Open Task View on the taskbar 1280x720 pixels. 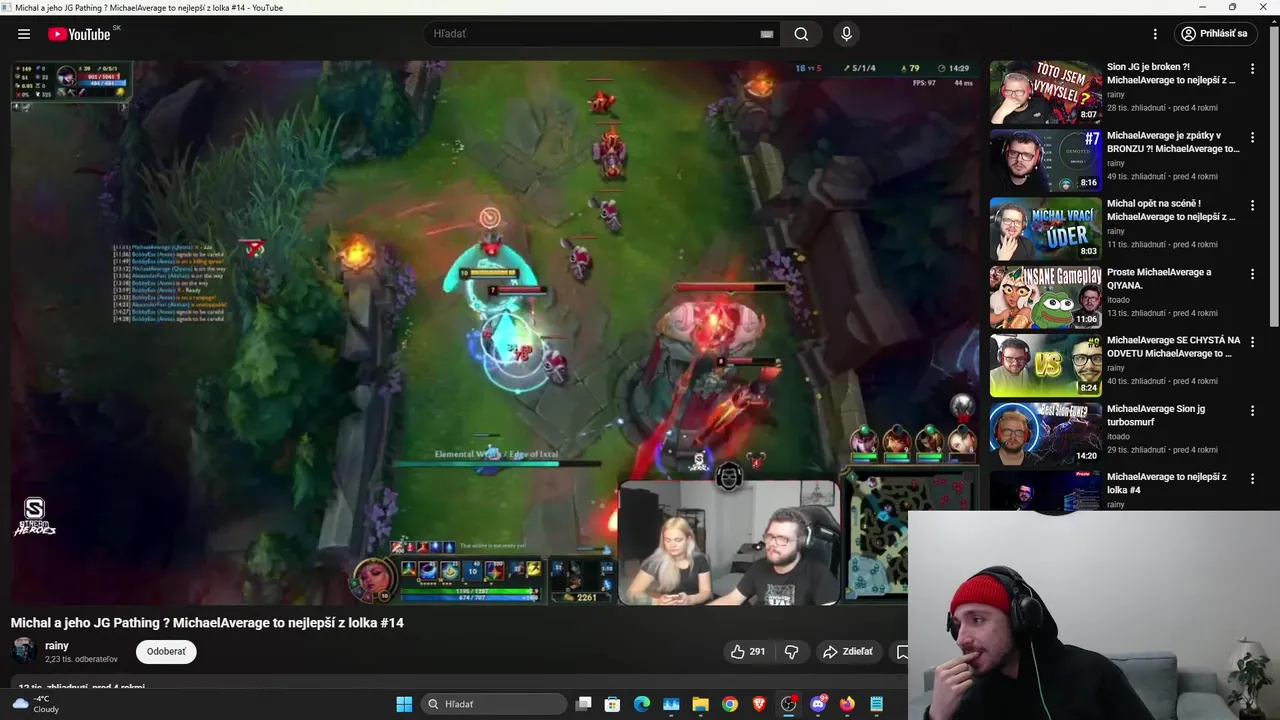[584, 704]
